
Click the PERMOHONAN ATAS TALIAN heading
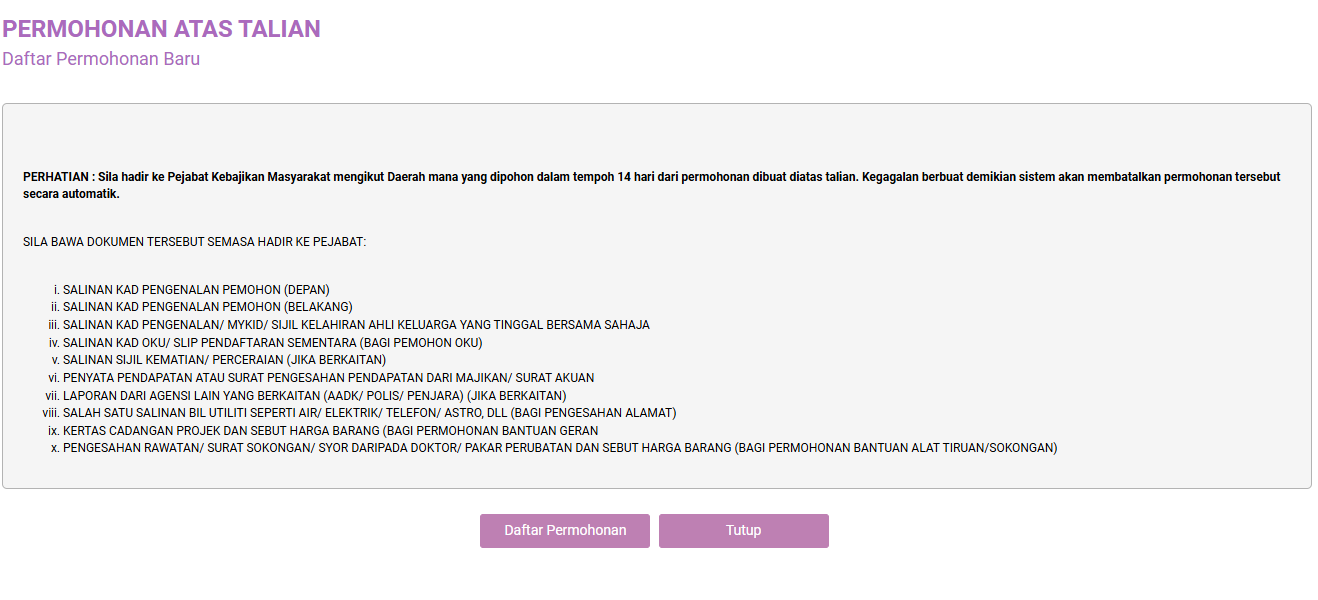[161, 28]
